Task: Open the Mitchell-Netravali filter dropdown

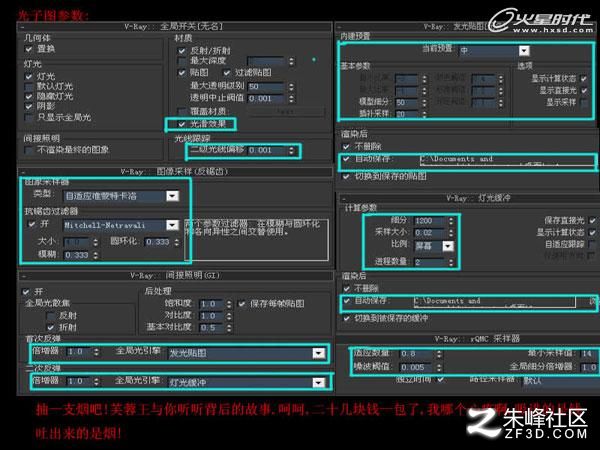Action: coord(173,225)
